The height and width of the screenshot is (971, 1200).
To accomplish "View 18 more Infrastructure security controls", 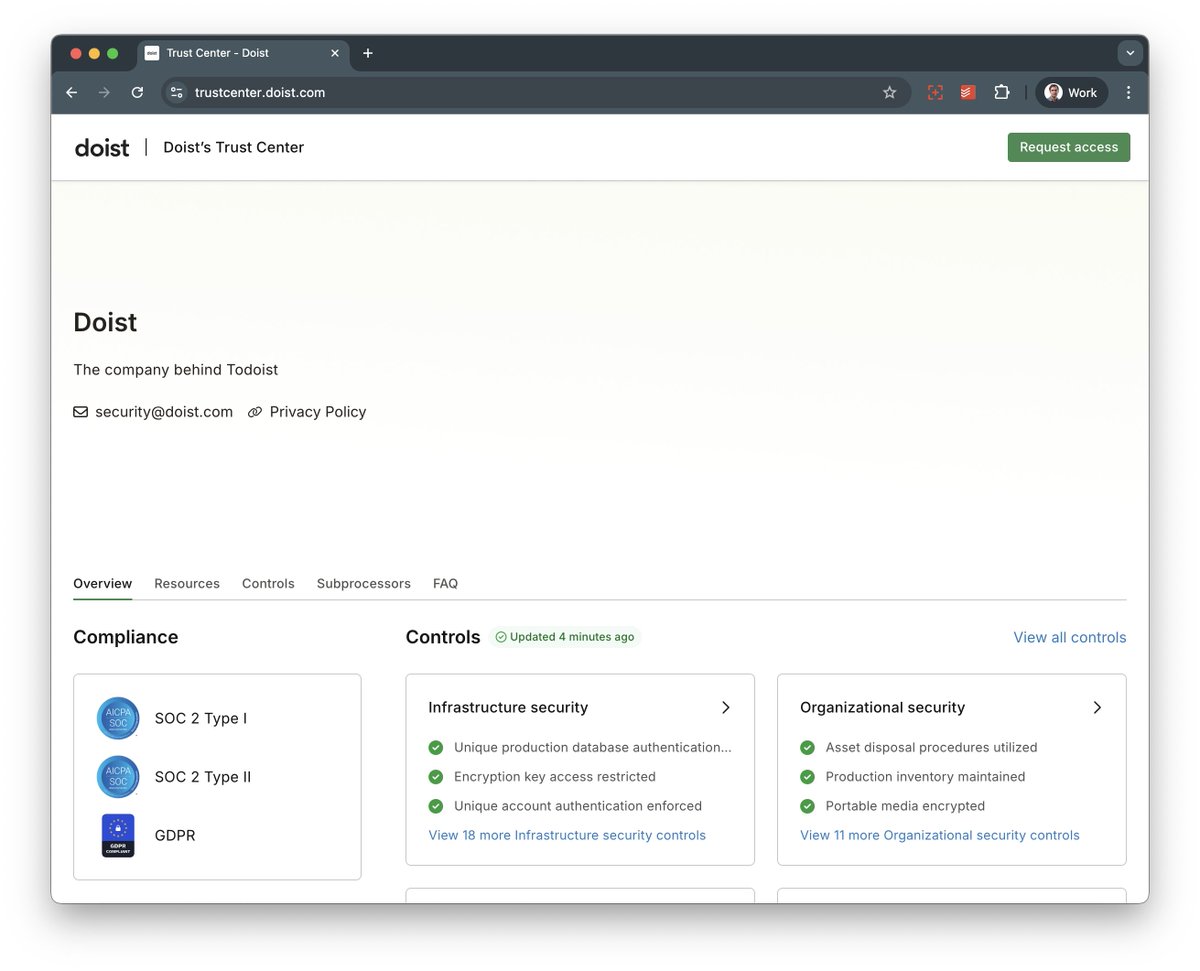I will 567,835.
